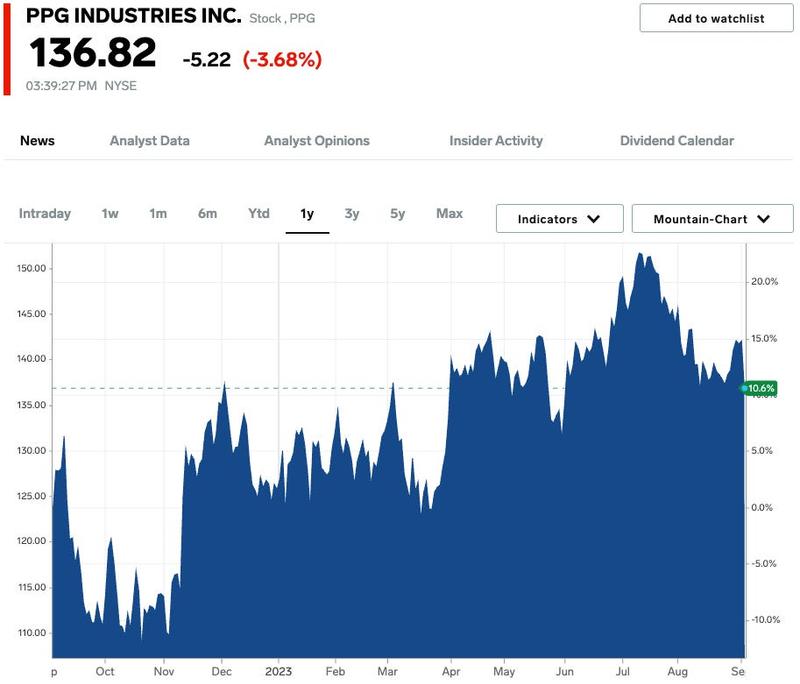Display the Max chart range
Image resolution: width=800 pixels, height=684 pixels.
(449, 214)
